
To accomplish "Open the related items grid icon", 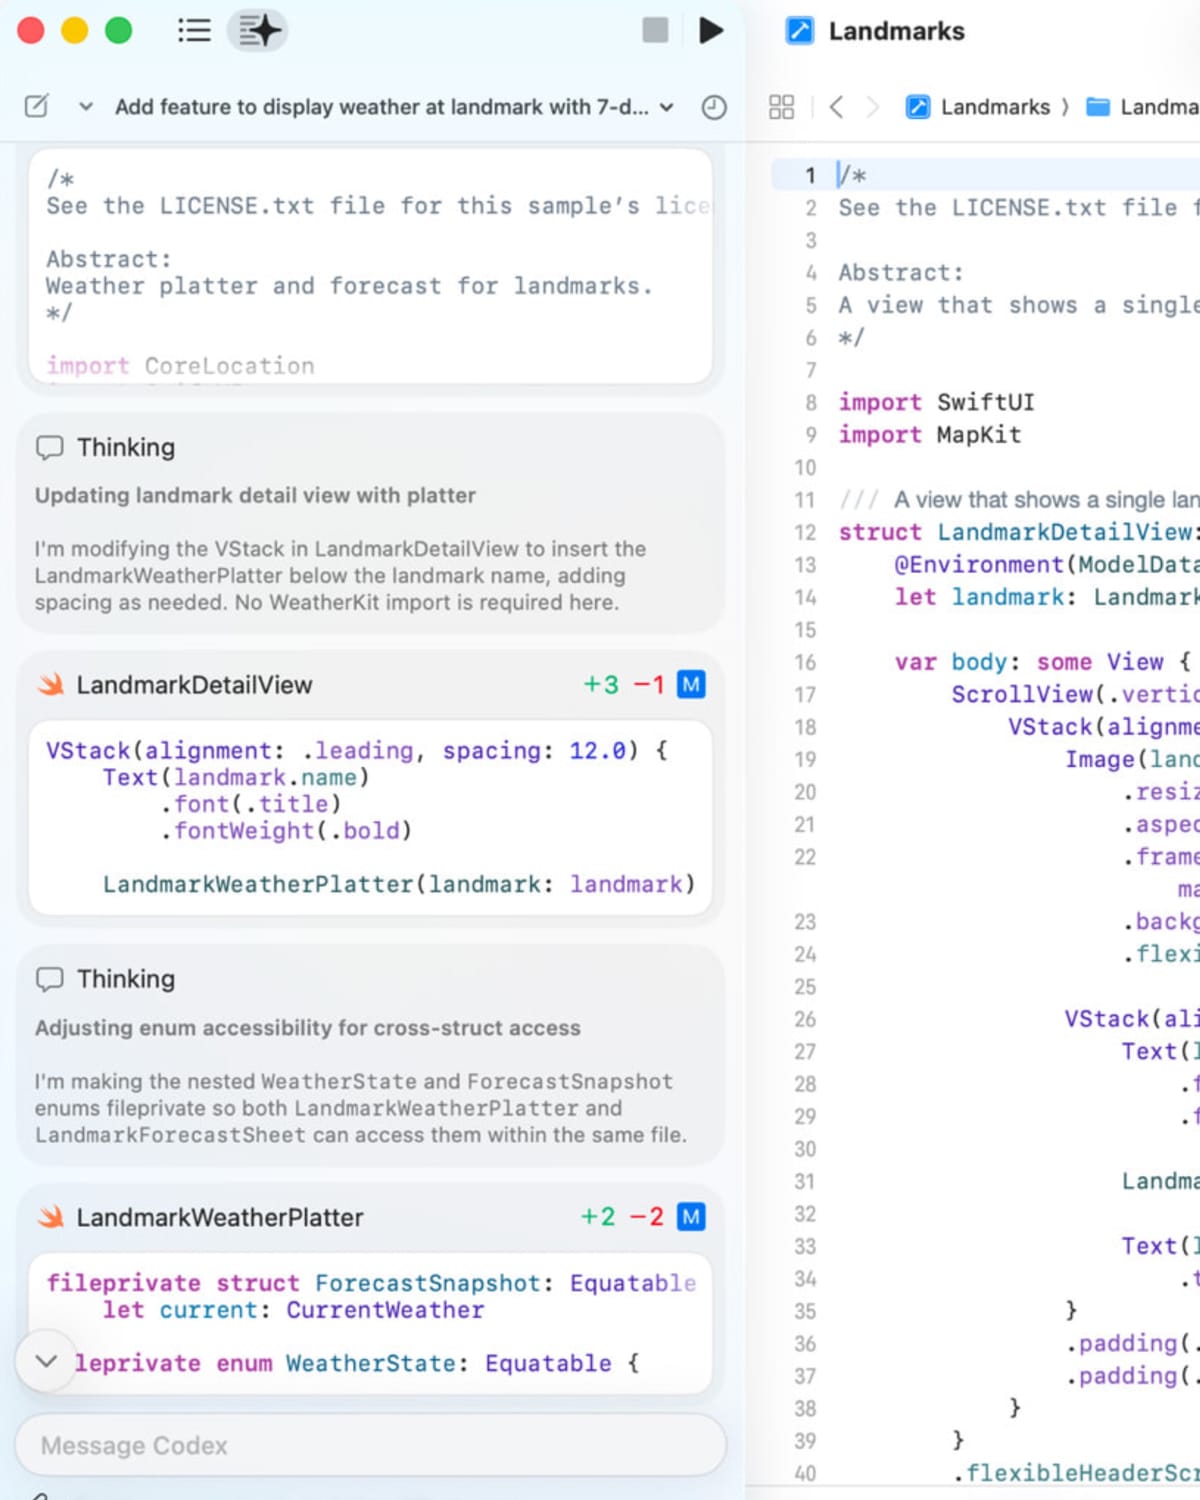I will [781, 107].
